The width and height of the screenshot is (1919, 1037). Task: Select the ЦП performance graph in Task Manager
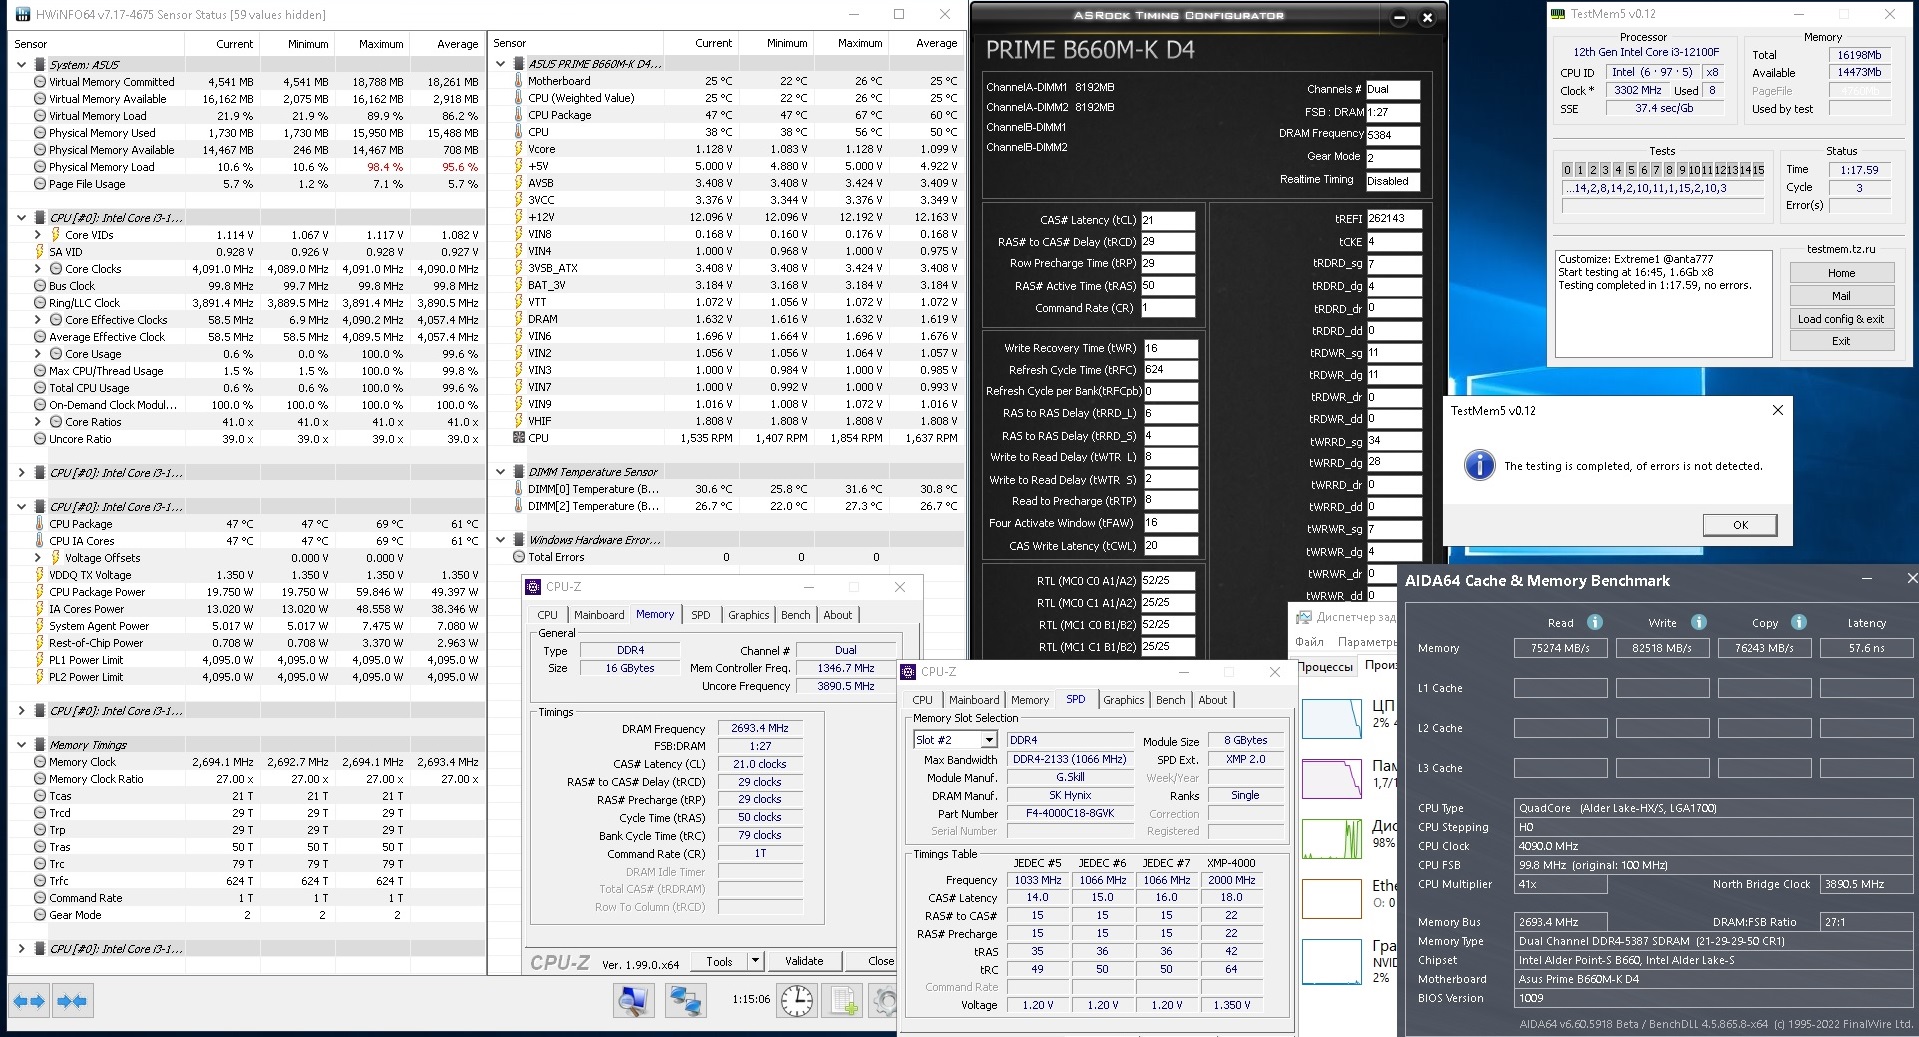coord(1332,718)
